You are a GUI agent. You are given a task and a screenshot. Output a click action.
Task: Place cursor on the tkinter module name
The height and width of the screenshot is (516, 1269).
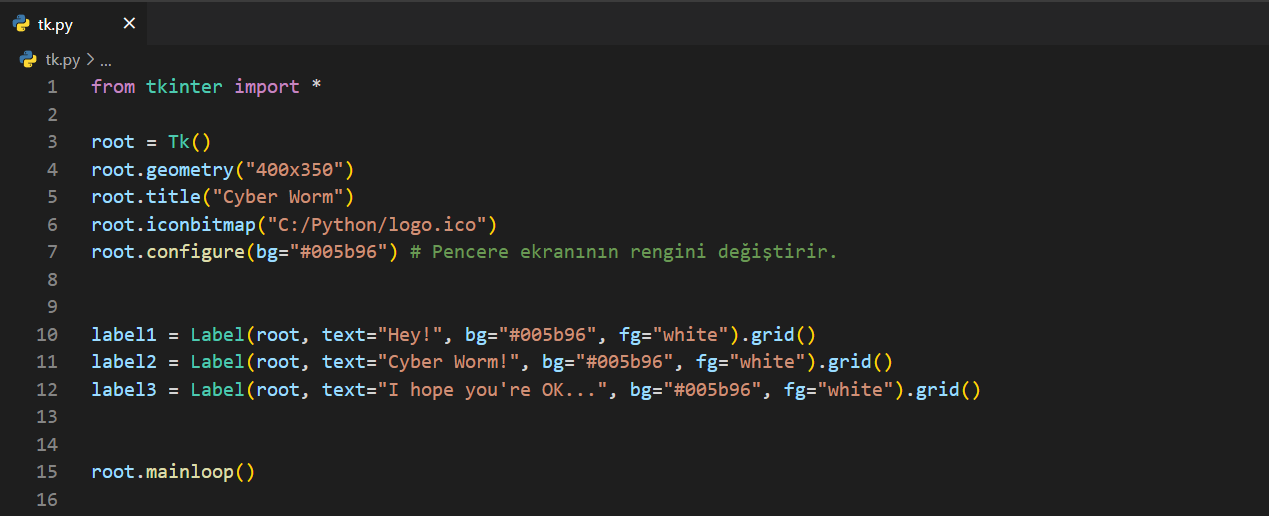tap(185, 86)
